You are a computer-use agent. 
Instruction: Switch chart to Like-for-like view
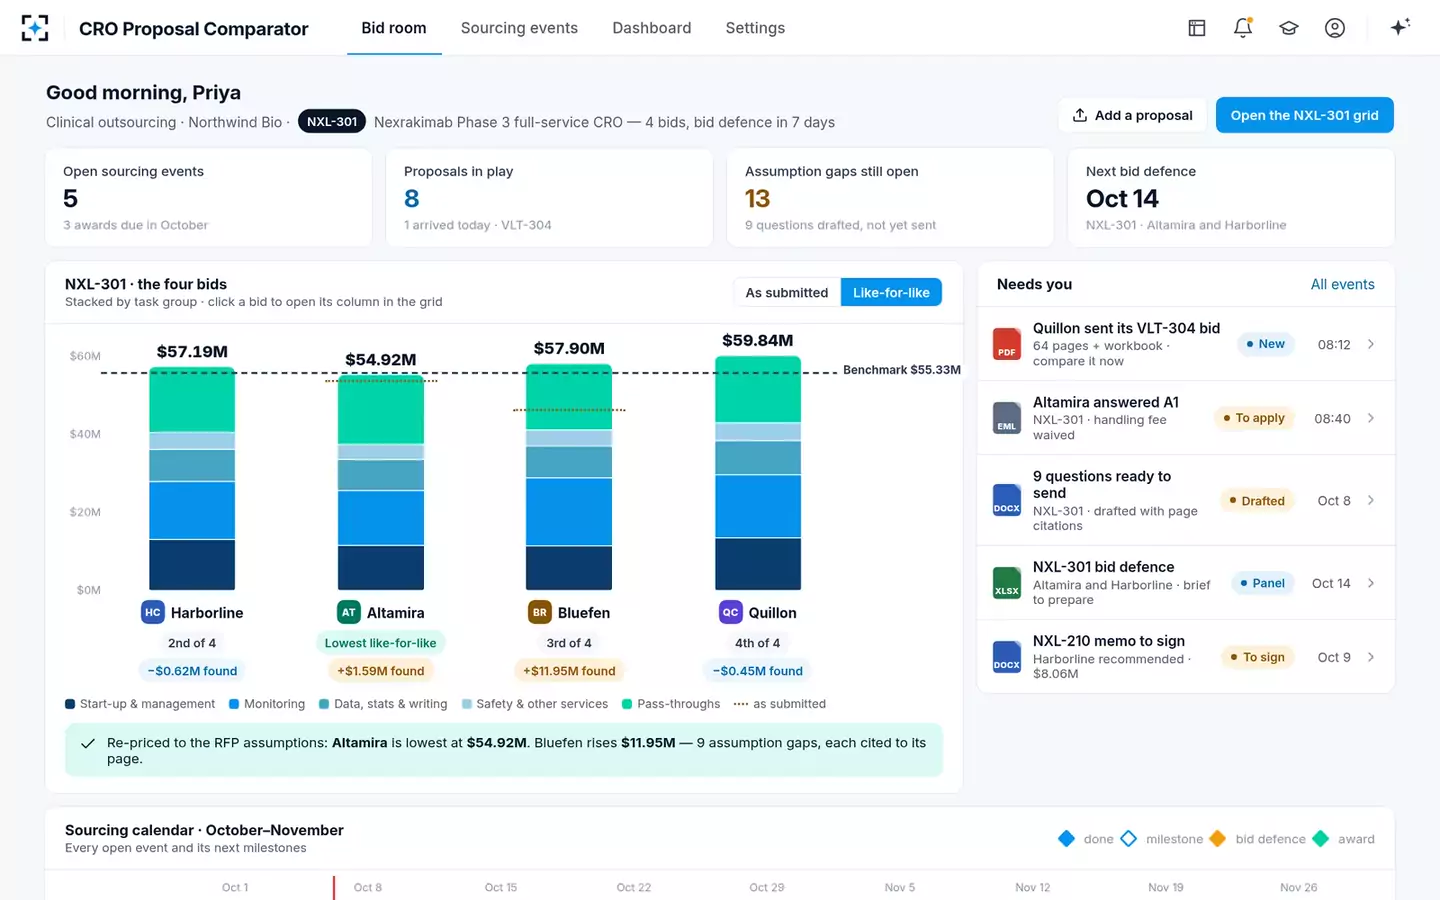click(x=891, y=293)
